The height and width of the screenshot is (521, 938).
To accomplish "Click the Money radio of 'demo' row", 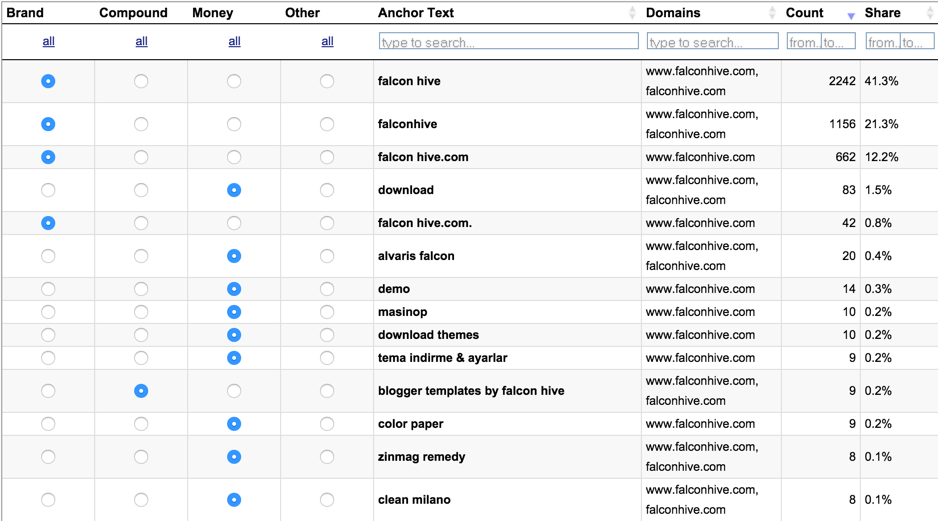I will (x=234, y=289).
